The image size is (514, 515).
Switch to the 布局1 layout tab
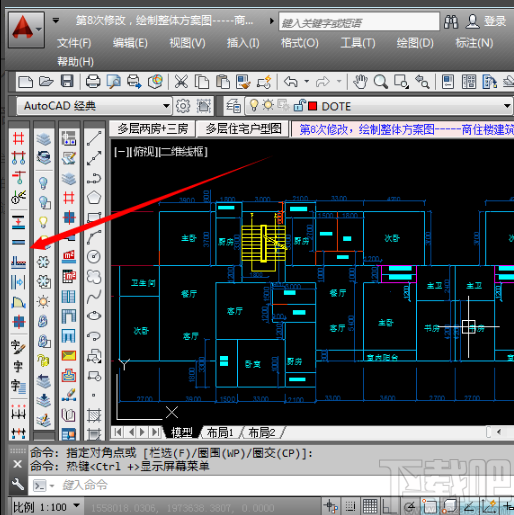pos(220,432)
